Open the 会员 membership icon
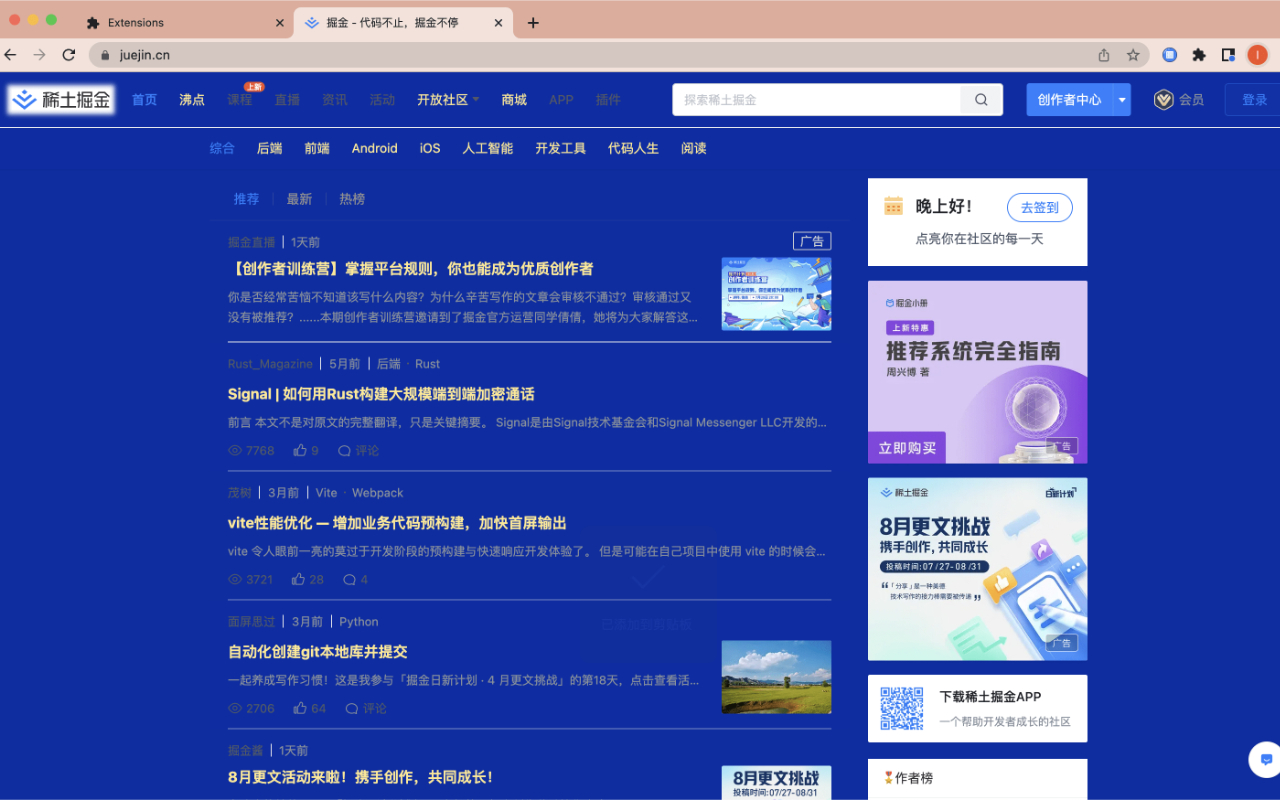1280x800 pixels. point(1163,100)
